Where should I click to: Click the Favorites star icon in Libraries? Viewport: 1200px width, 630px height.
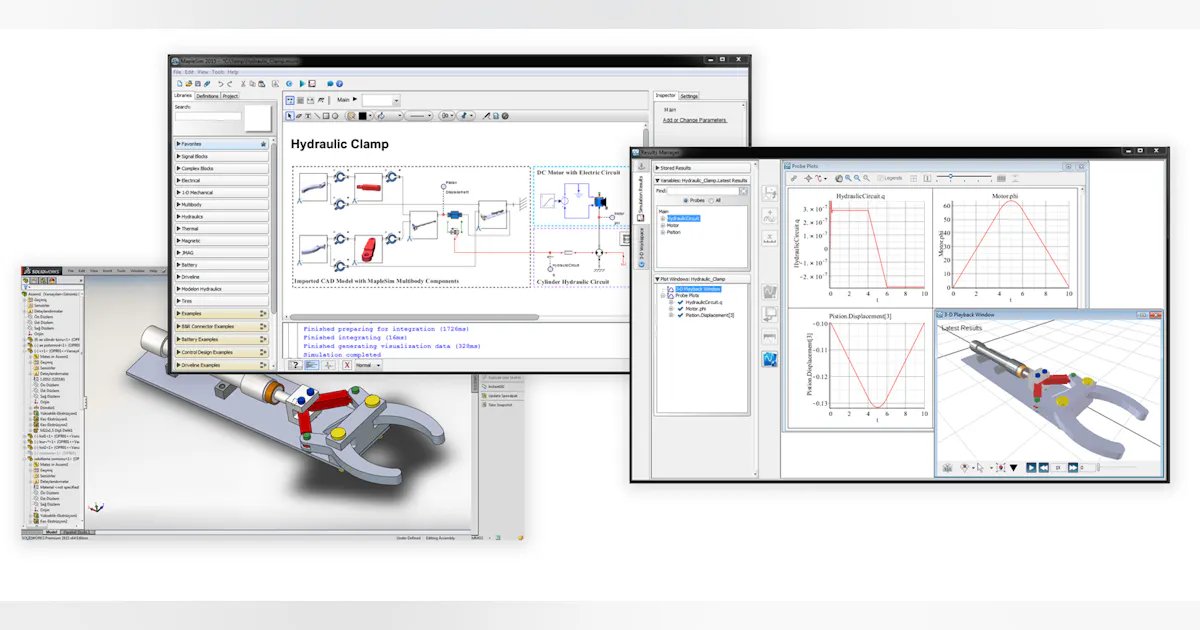point(263,144)
